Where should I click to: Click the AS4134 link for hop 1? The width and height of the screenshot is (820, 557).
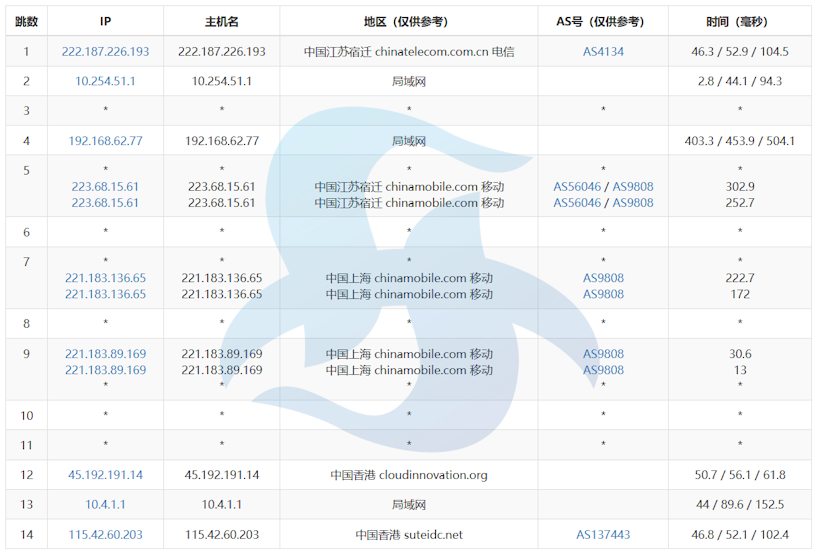point(603,51)
